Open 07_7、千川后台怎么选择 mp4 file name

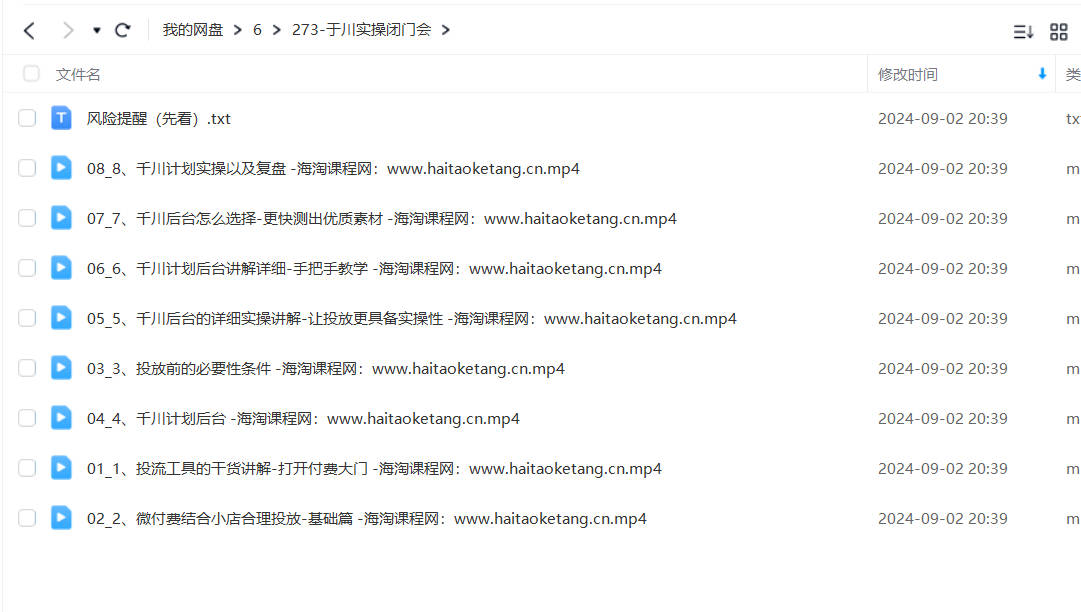(381, 218)
